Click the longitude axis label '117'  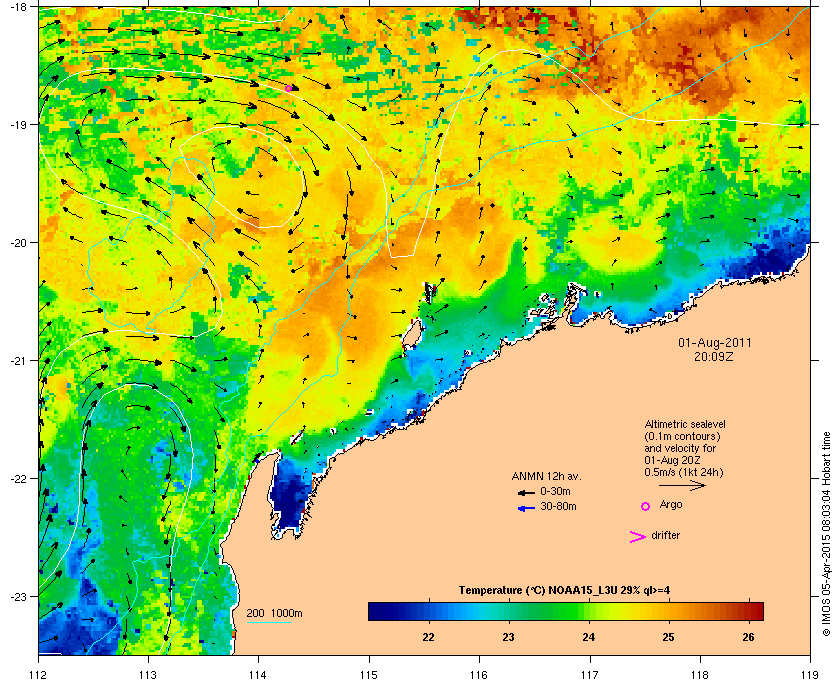pyautogui.click(x=590, y=674)
